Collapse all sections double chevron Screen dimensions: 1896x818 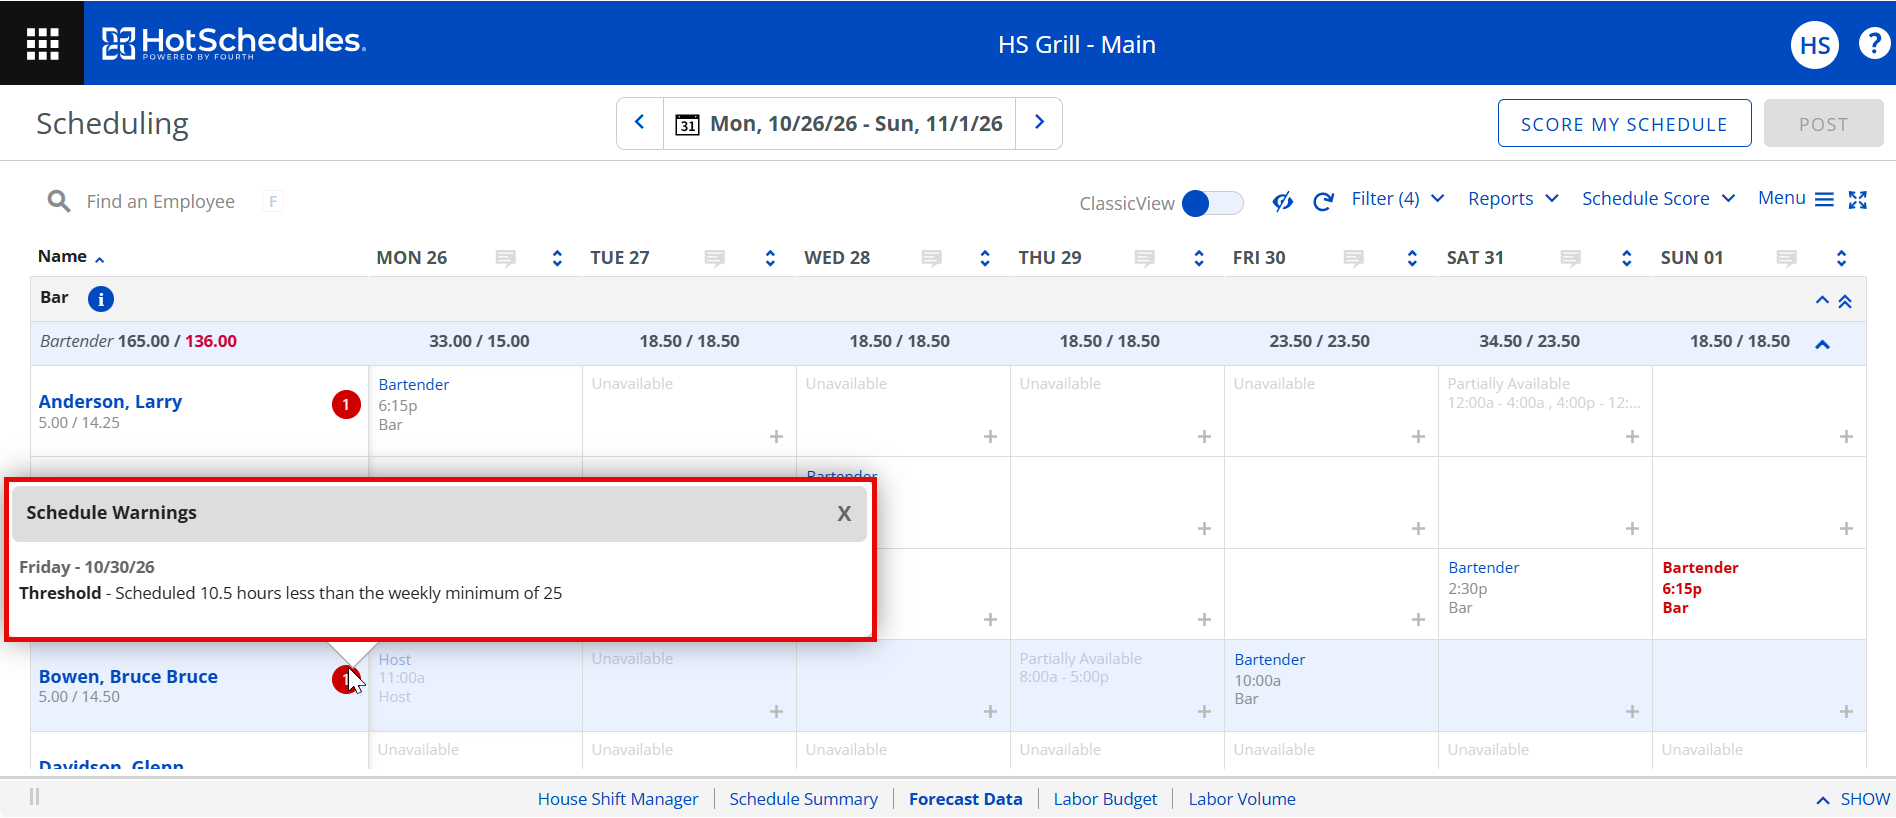1845,301
